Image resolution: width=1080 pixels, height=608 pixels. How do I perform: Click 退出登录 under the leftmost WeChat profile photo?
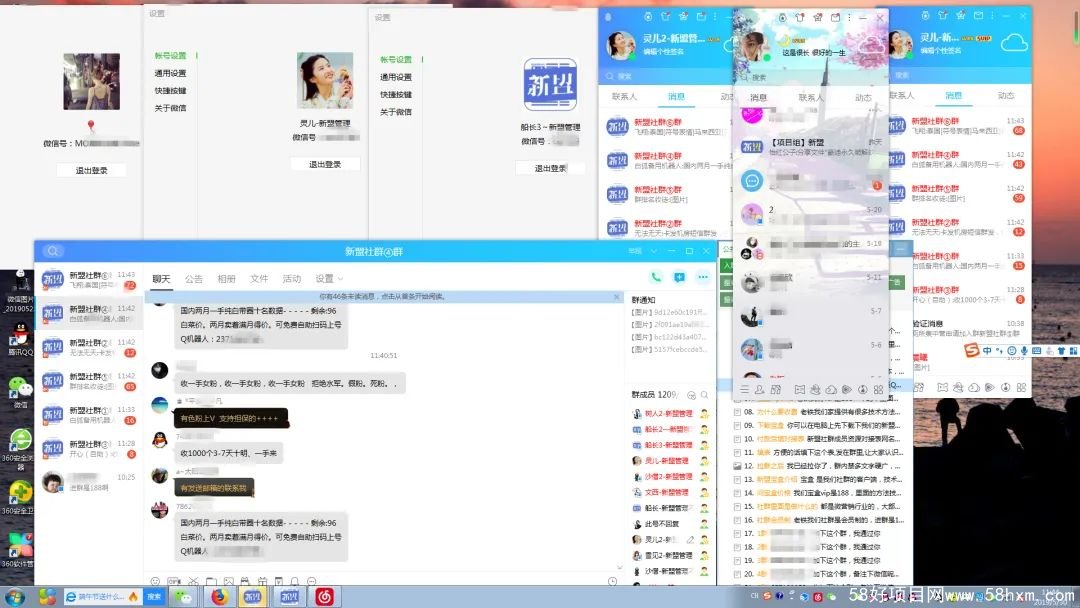tap(92, 170)
